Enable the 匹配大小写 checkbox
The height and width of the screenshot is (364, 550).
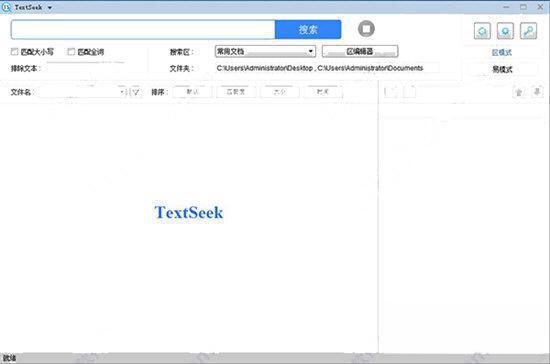point(14,52)
